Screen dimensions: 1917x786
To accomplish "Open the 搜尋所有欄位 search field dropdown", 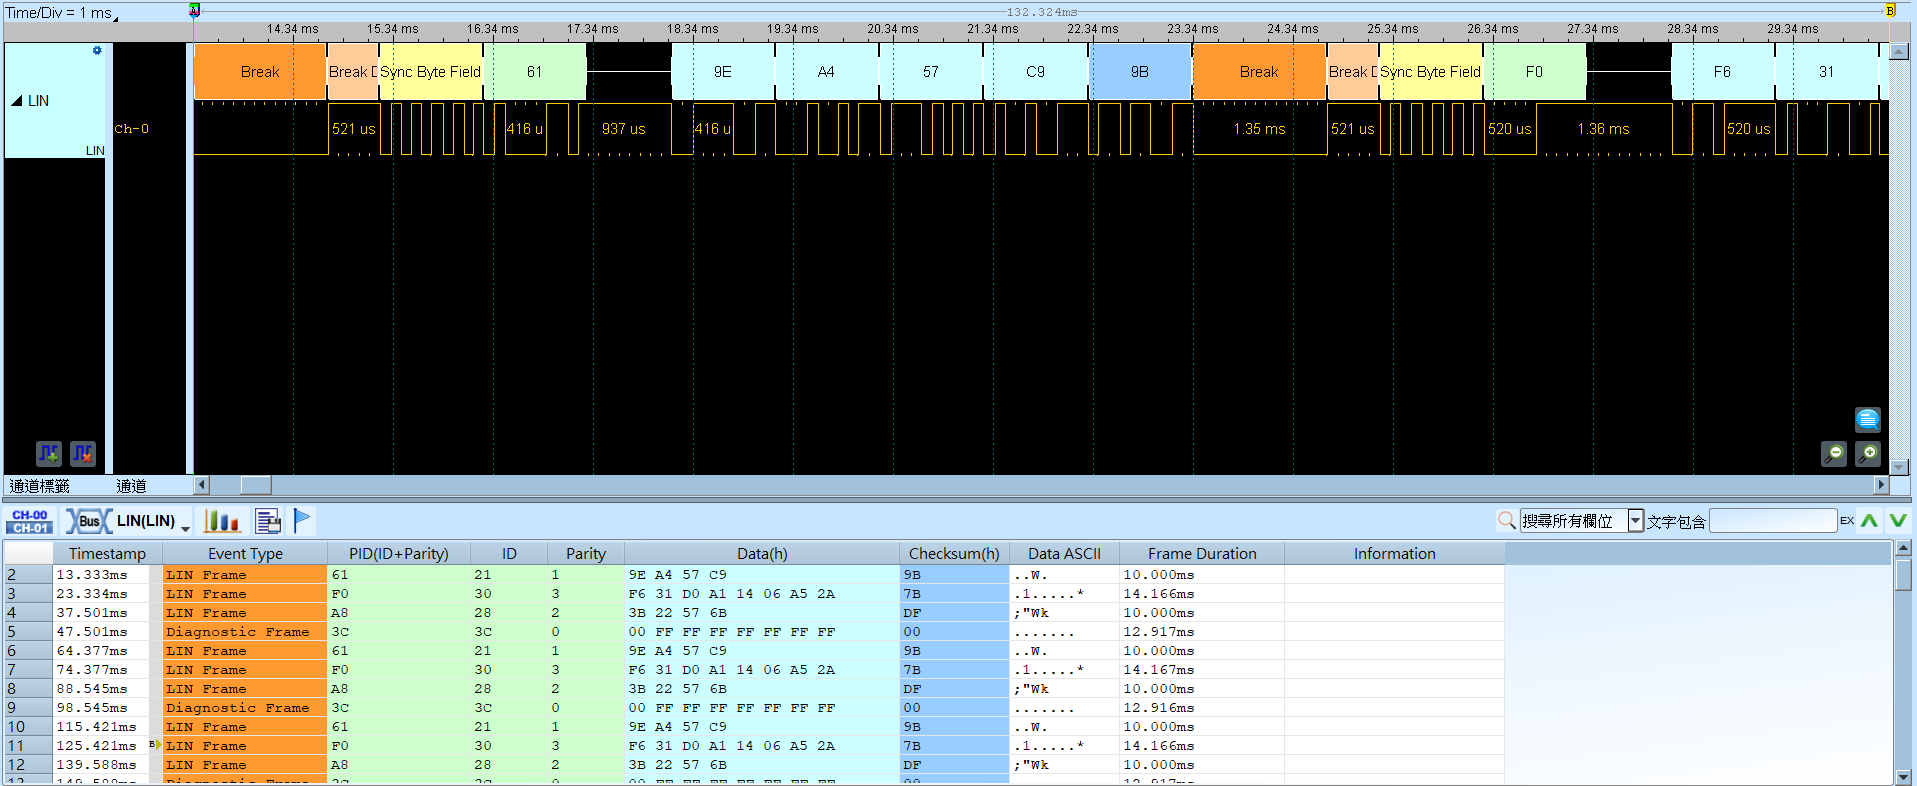I will [1635, 521].
